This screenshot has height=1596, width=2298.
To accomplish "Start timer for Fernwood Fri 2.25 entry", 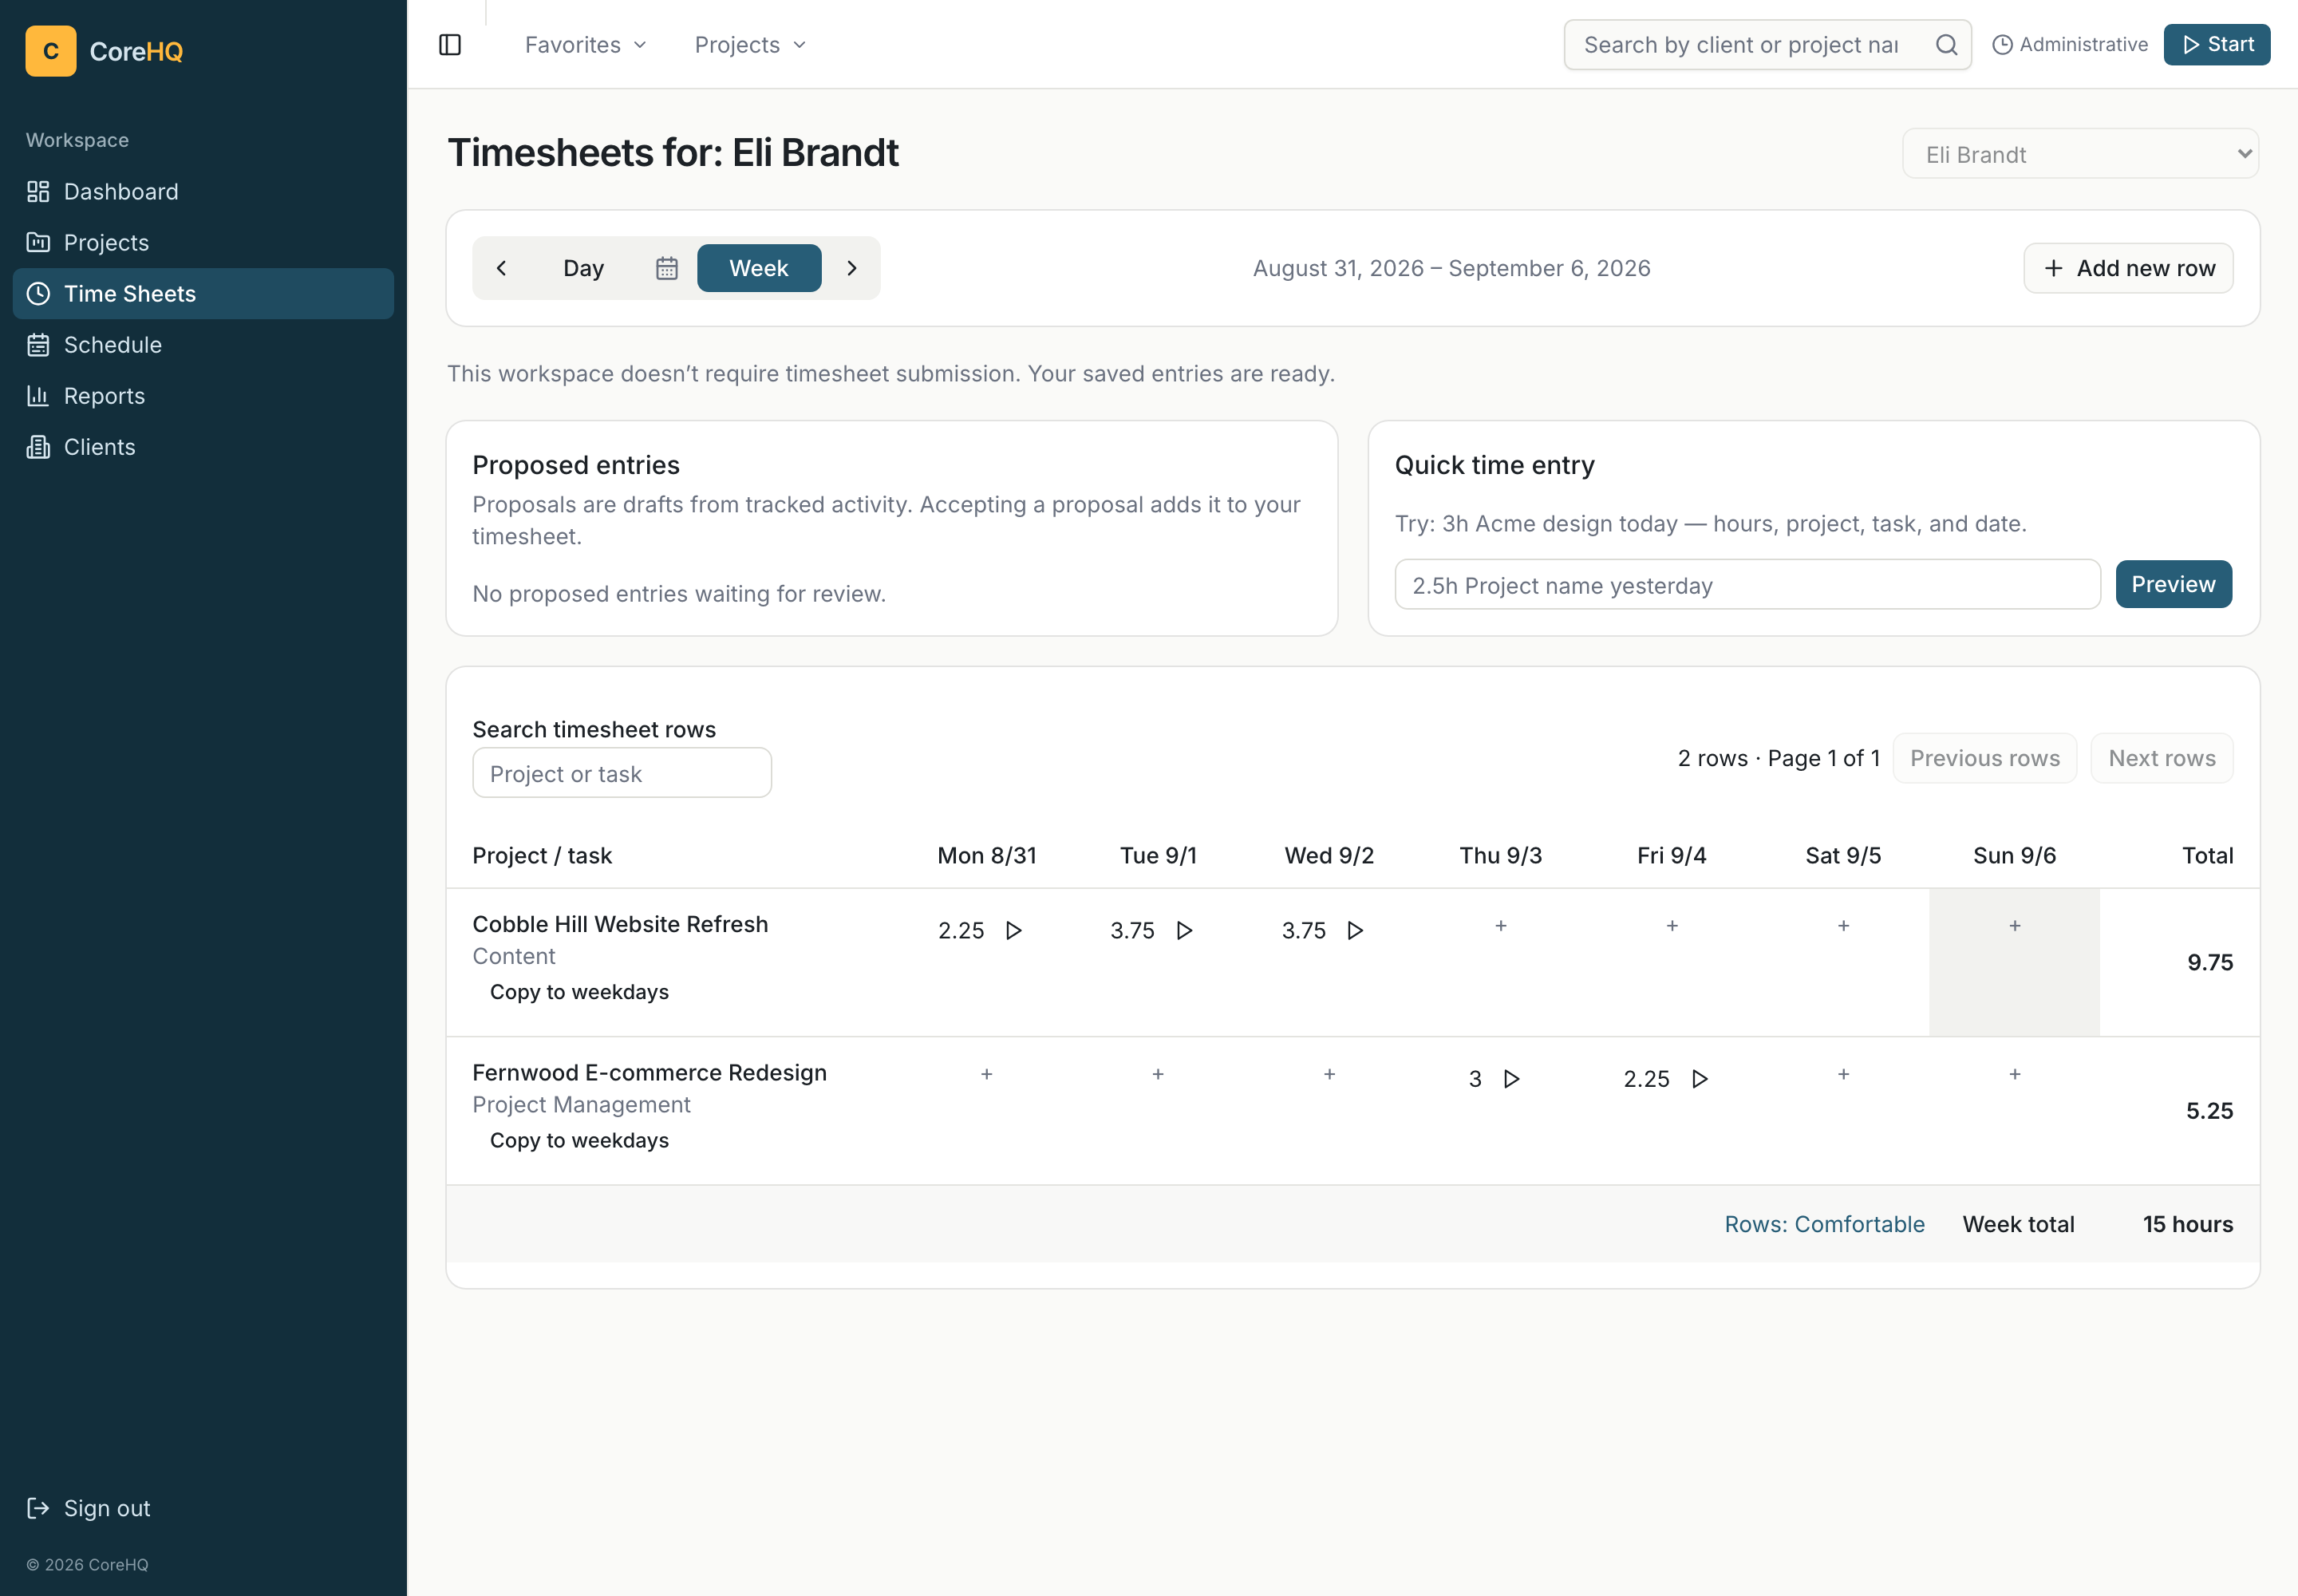I will pyautogui.click(x=1700, y=1079).
